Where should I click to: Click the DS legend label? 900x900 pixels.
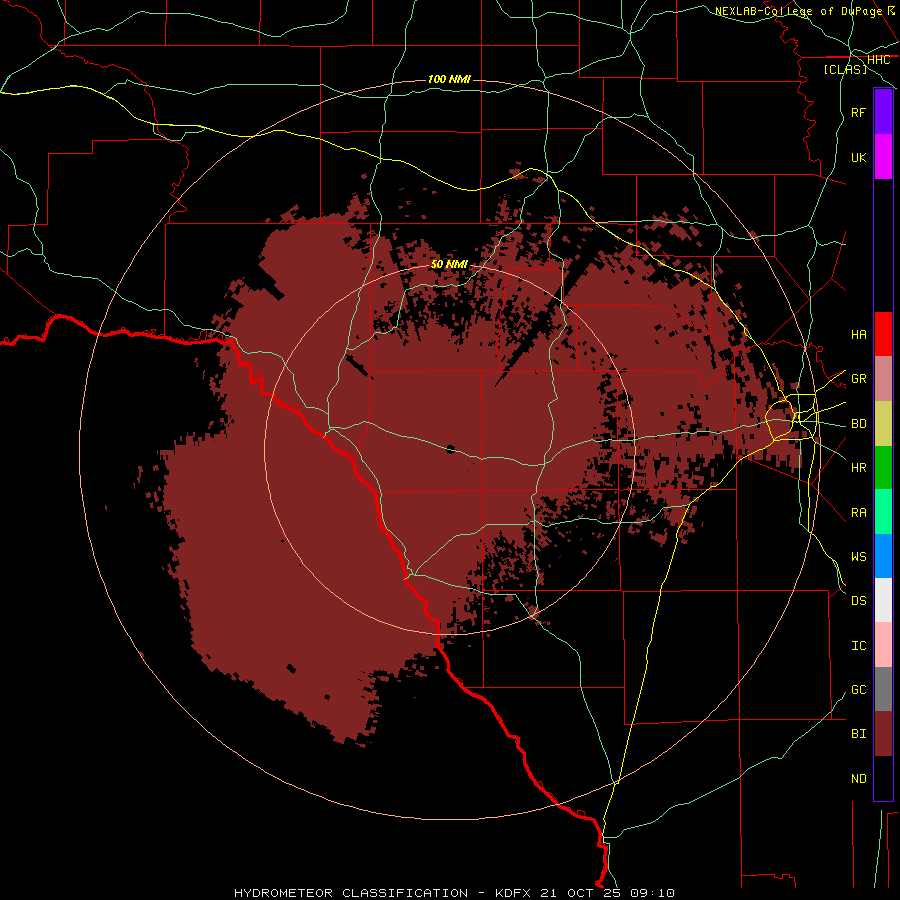(x=858, y=601)
